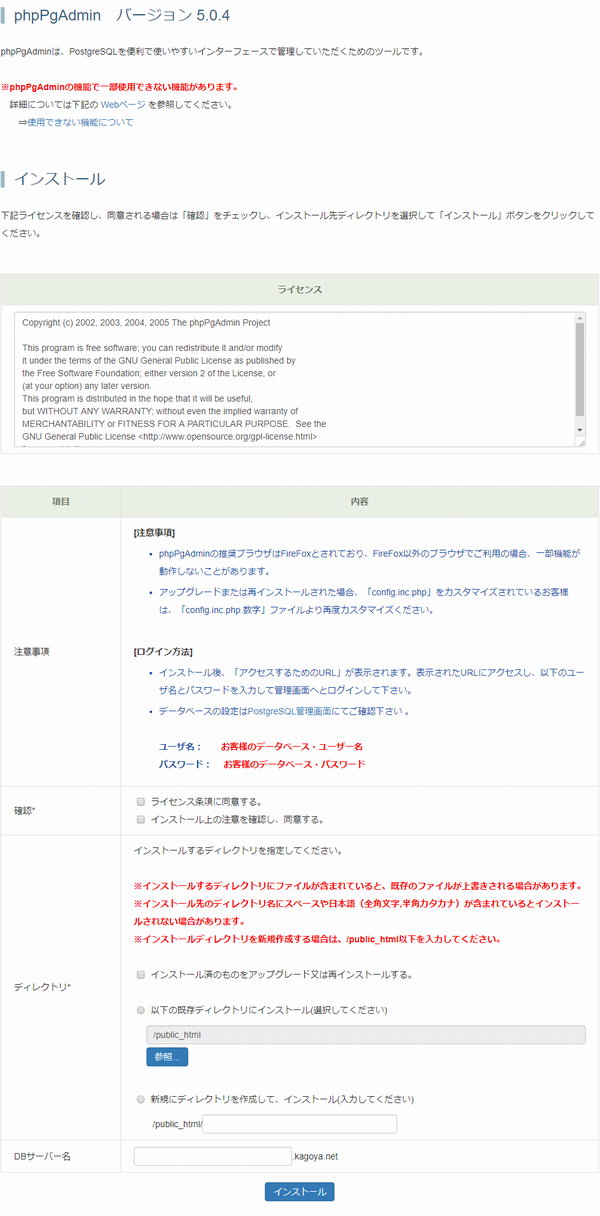Click the 内容 column header
Screen dimensions: 600x1216
(x=360, y=500)
